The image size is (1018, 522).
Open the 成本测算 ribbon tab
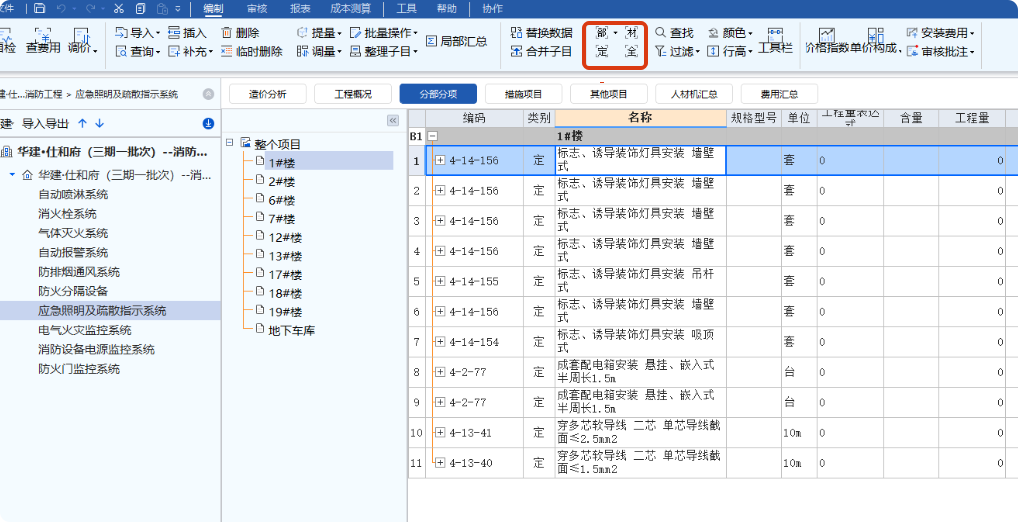[x=351, y=9]
